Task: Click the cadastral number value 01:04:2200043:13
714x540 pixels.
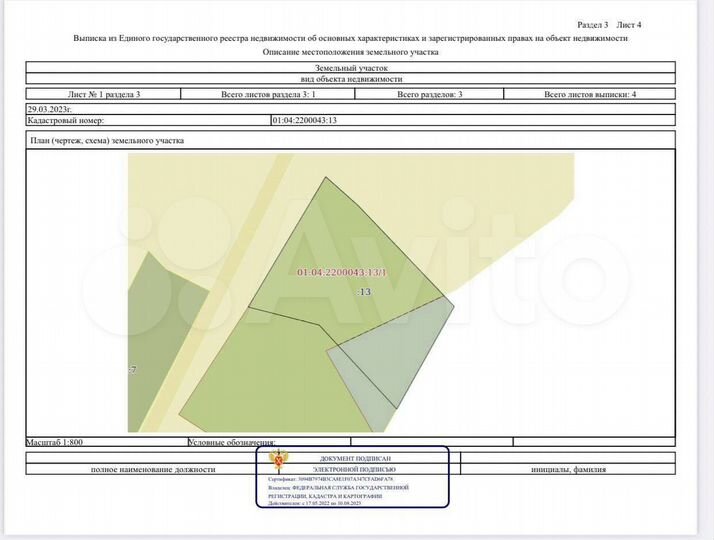Action: [304, 119]
